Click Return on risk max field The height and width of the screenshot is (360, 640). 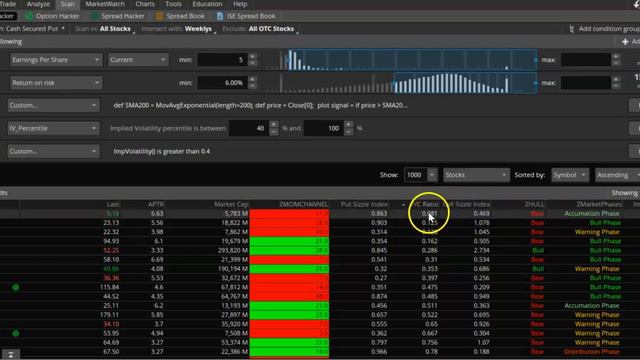coord(585,83)
